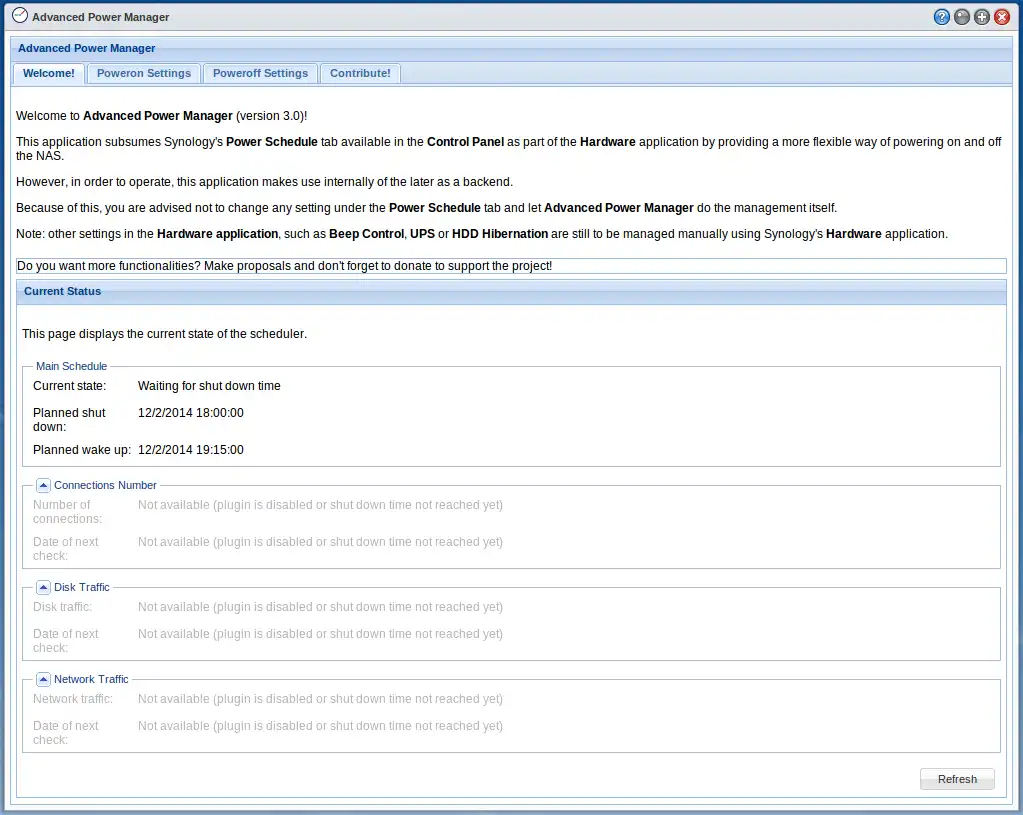The height and width of the screenshot is (815, 1023).
Task: Collapse the Disk Traffic section
Action: tap(43, 587)
